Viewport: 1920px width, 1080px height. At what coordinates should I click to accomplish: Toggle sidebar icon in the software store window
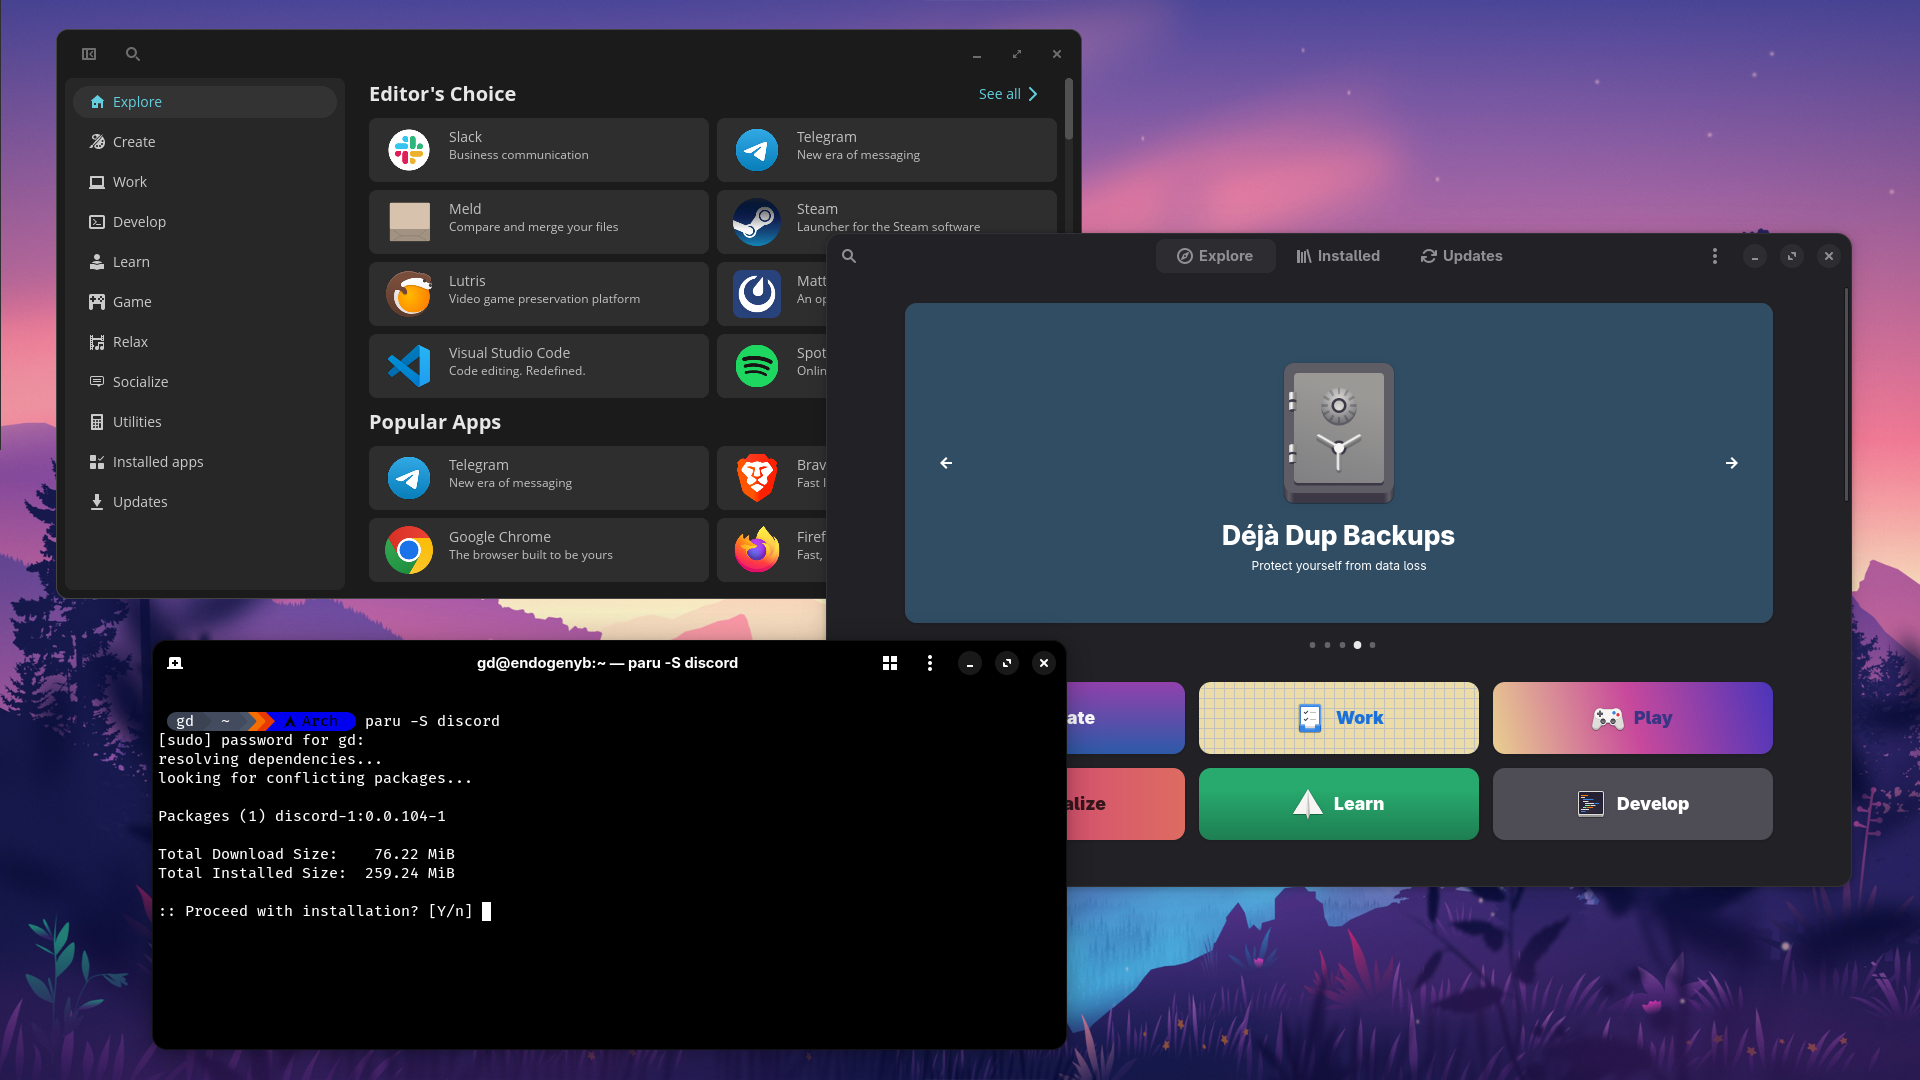(x=89, y=54)
